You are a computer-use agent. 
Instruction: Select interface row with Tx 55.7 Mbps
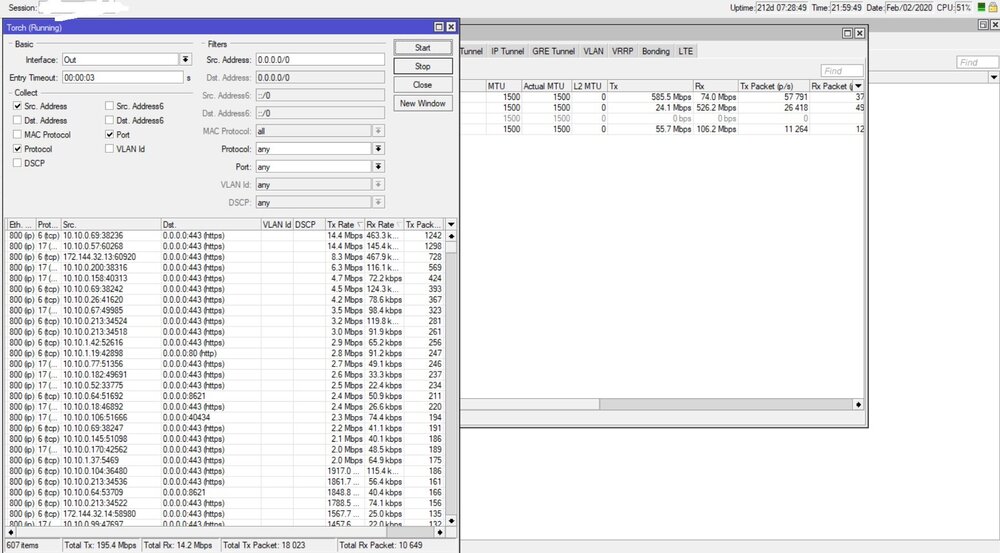coord(663,129)
